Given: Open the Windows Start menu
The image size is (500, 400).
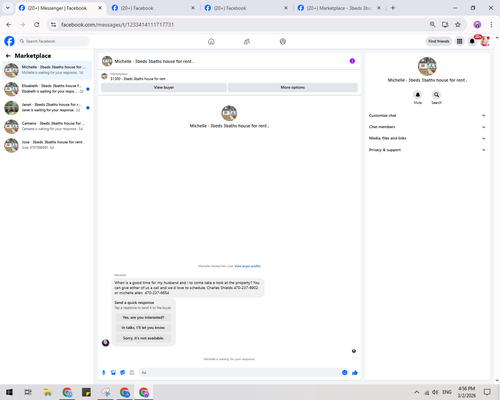Looking at the screenshot, I should 9,392.
